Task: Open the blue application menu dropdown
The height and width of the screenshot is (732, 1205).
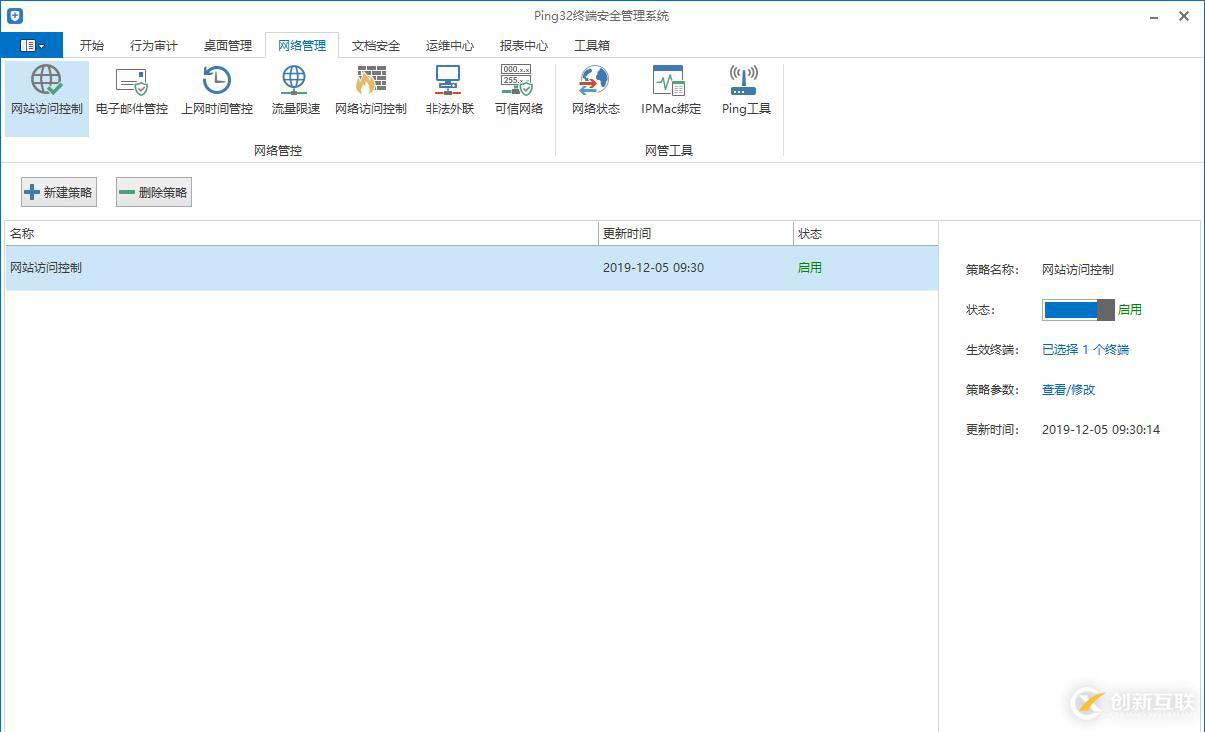Action: coord(32,45)
